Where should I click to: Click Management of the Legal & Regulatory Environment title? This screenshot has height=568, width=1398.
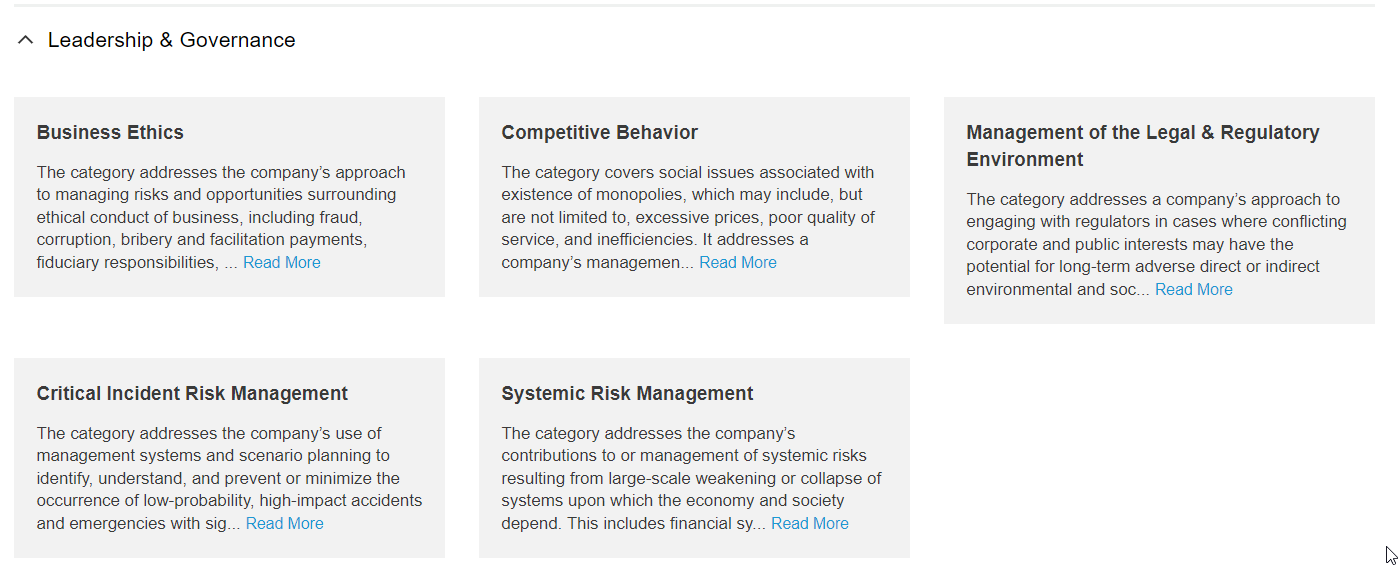1142,146
